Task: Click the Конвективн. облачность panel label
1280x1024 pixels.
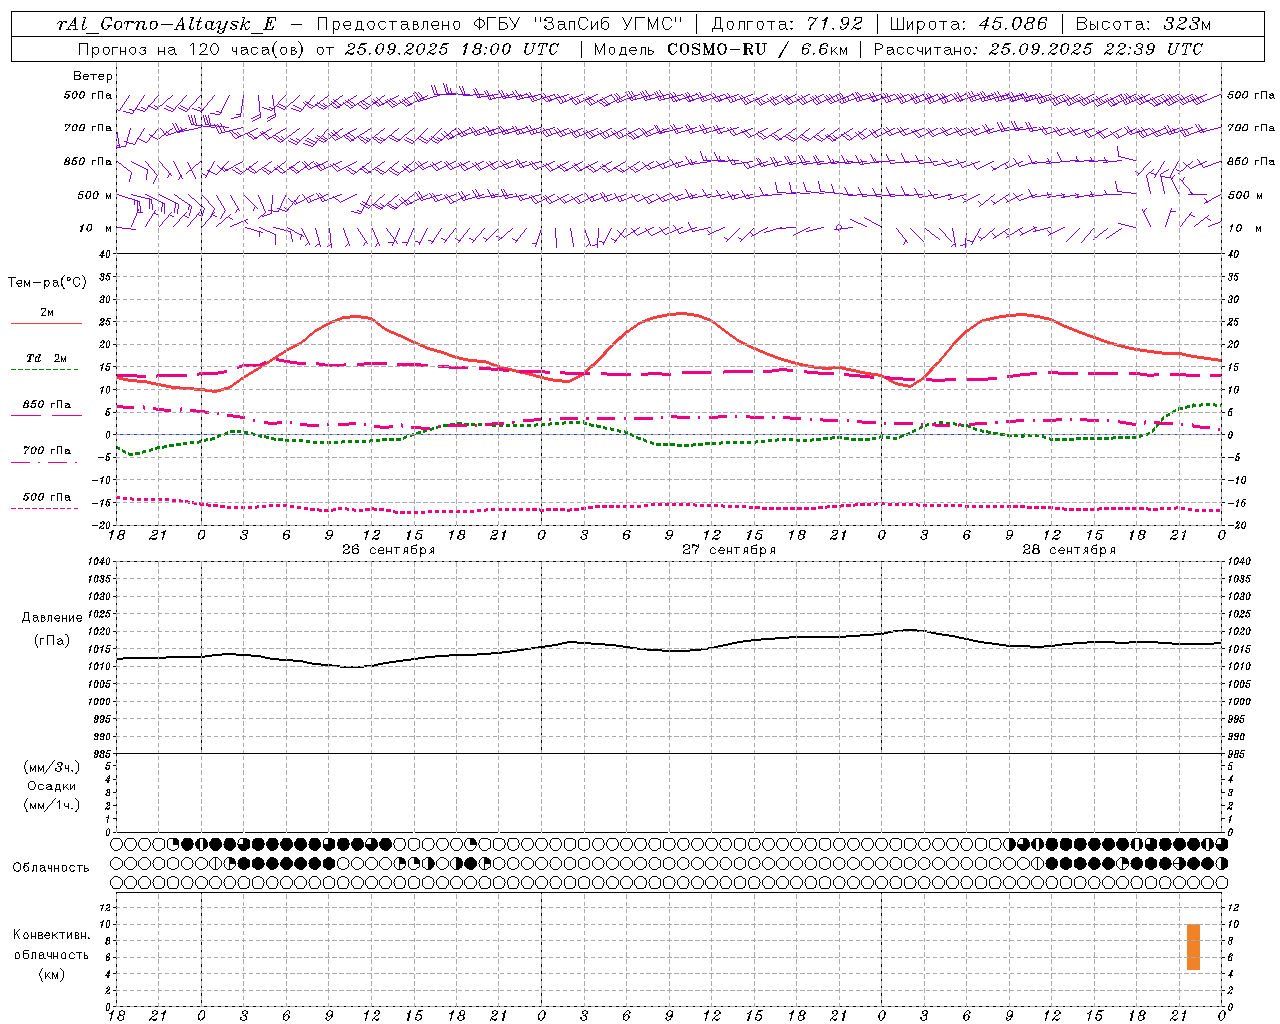Action: [51, 954]
